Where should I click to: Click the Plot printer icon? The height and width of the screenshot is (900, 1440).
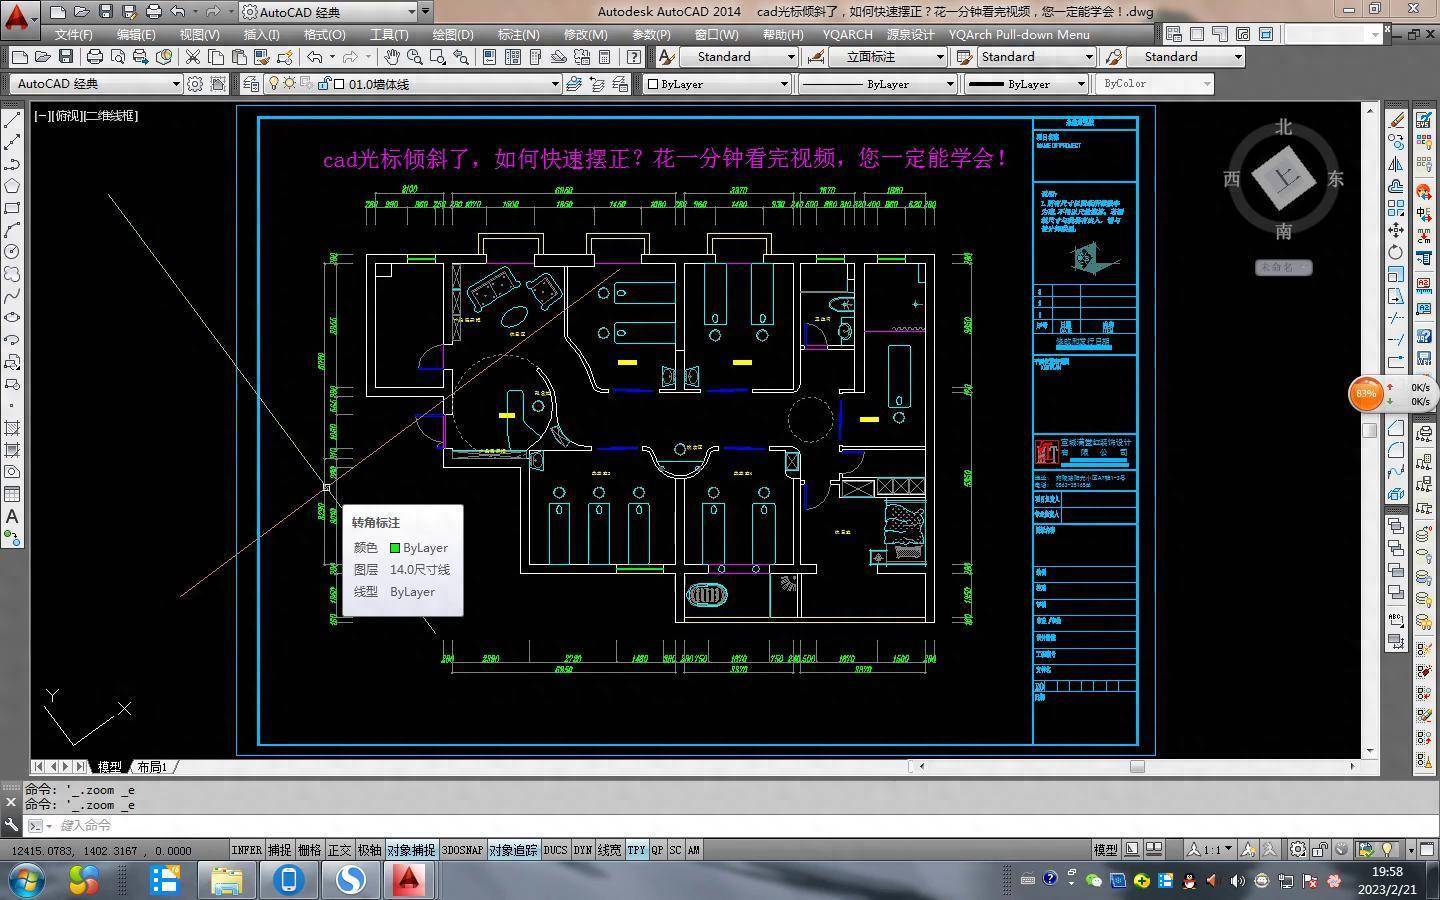94,57
